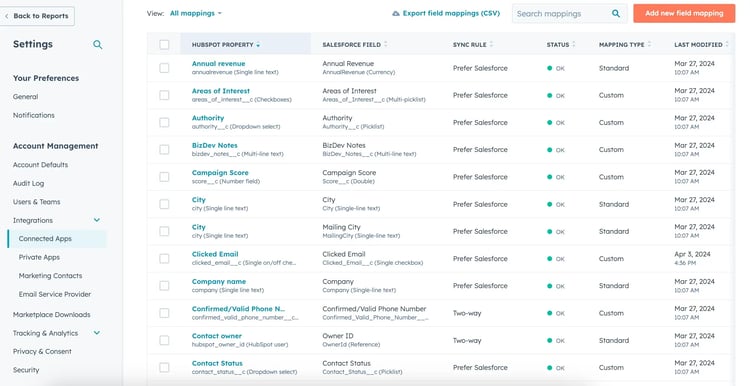The height and width of the screenshot is (386, 750).
Task: Open the Confirmed/Valid Phone N... property link
Action: tap(238, 309)
